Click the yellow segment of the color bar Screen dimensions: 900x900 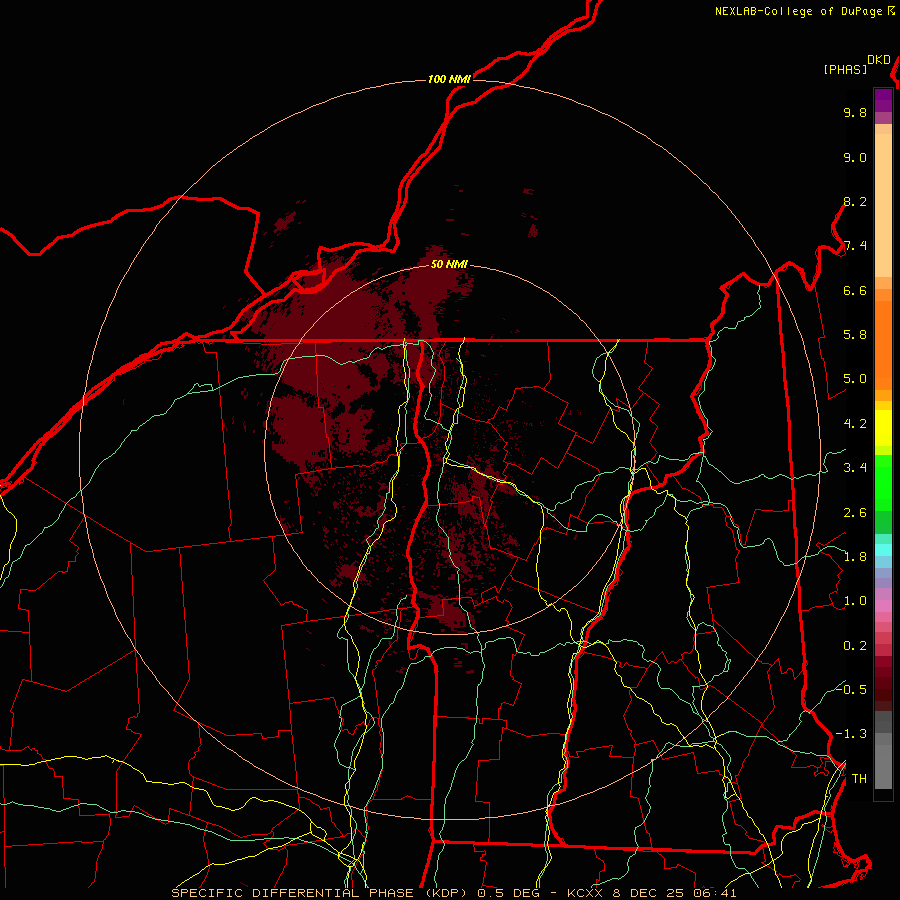coord(883,428)
